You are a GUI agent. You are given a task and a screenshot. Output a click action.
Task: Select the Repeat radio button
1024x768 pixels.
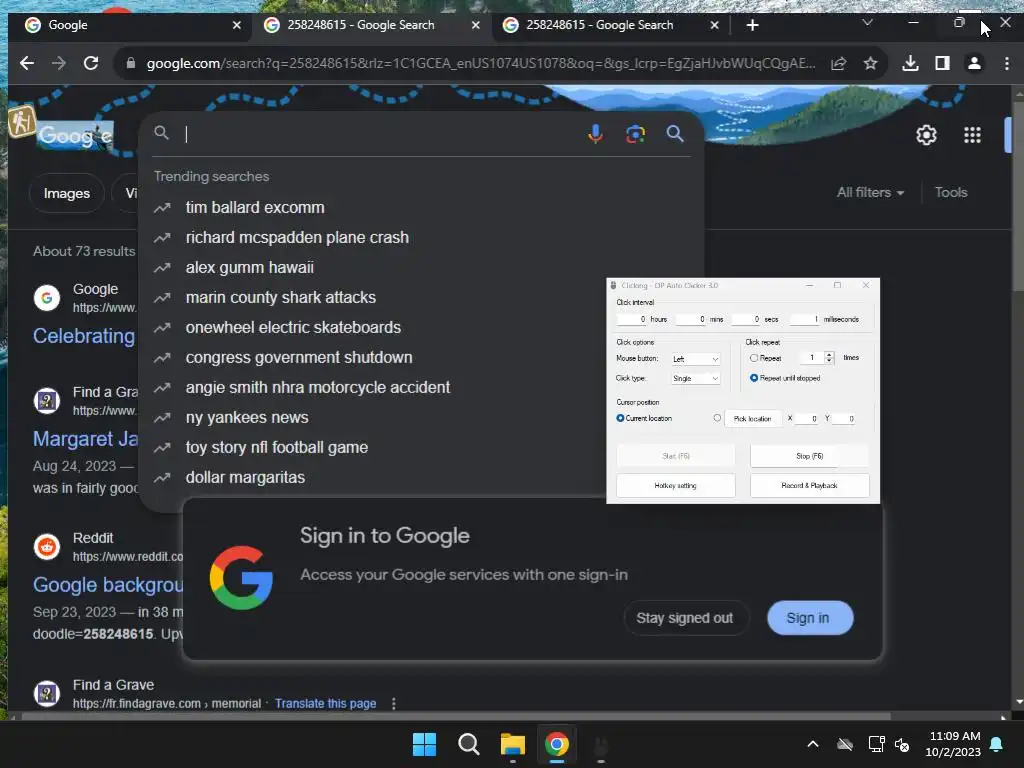pyautogui.click(x=754, y=358)
